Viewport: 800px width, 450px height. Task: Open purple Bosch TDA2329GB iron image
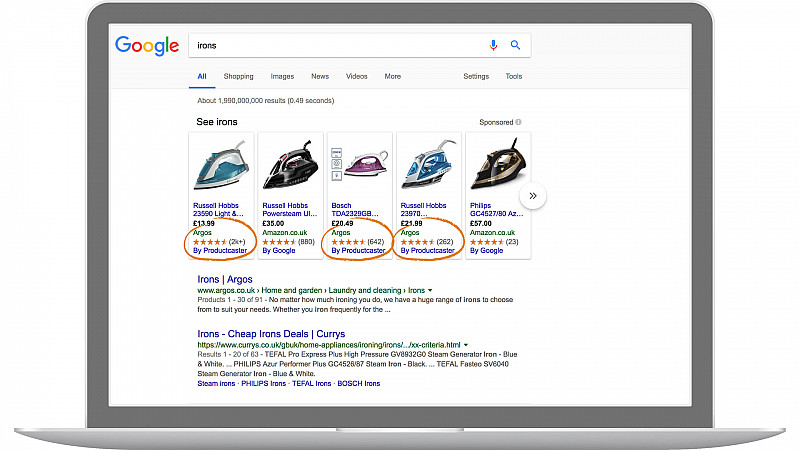(360, 165)
